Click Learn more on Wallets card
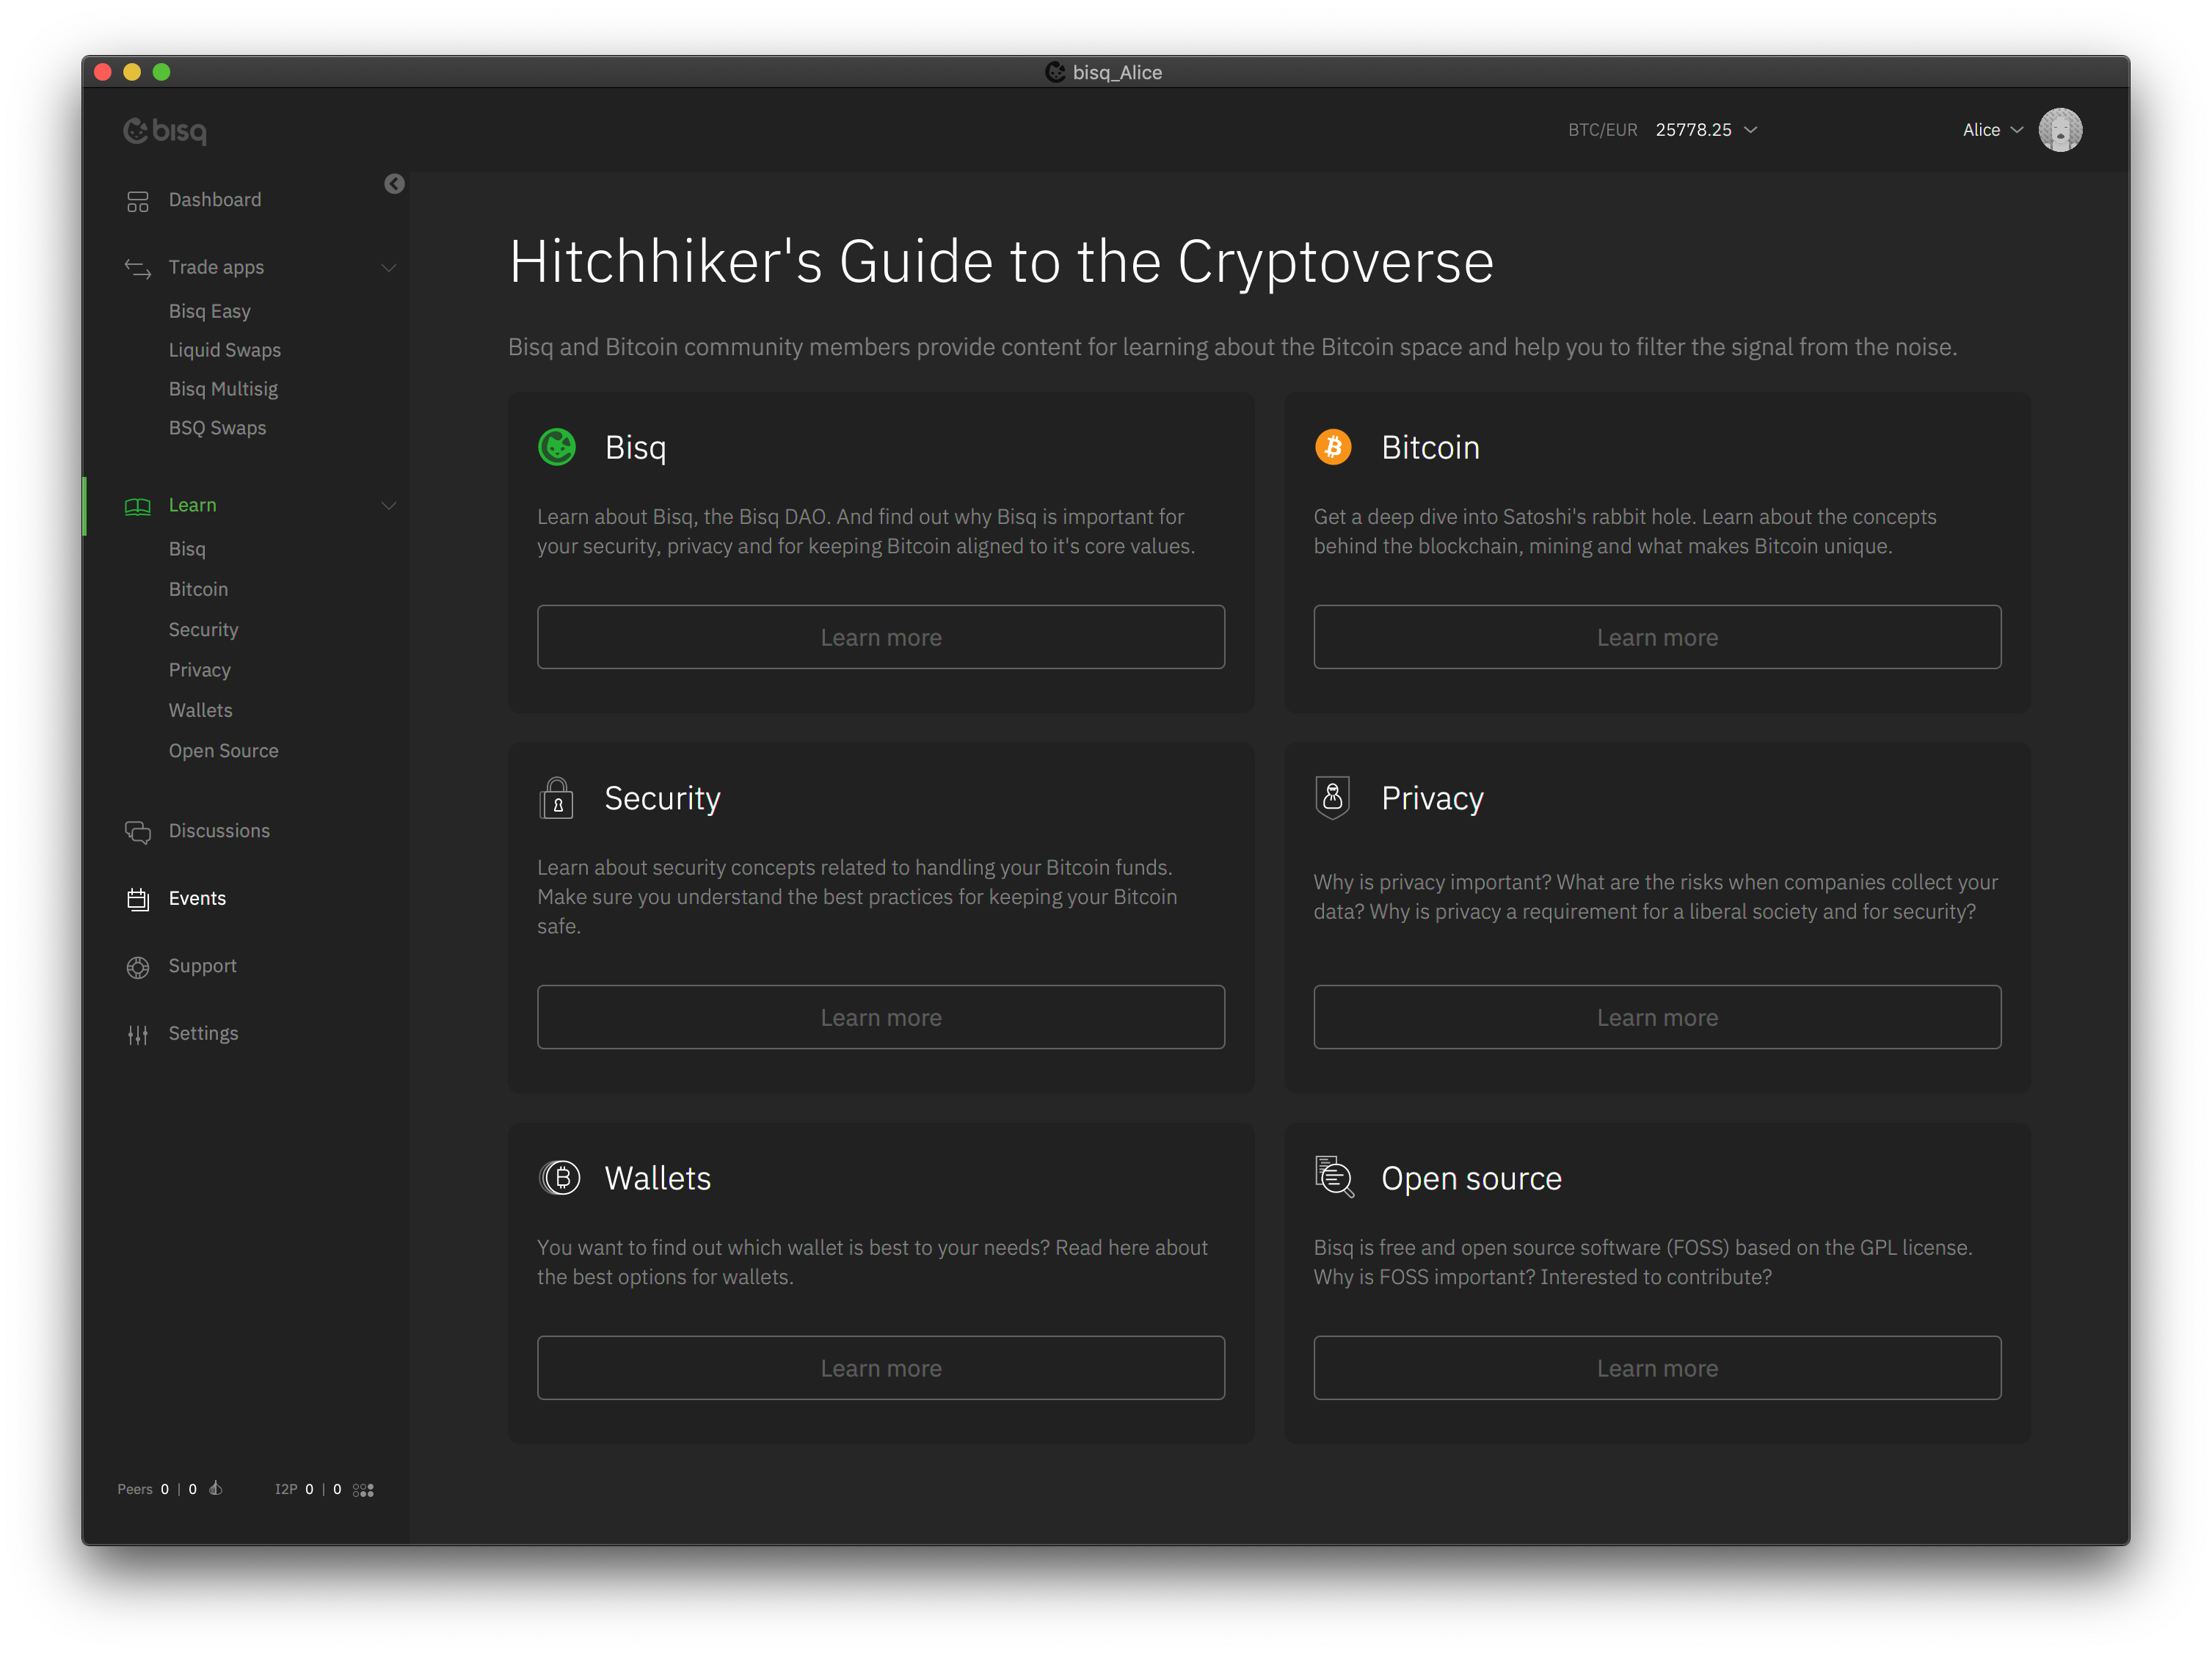Screen dimensions: 2212x1654 pyautogui.click(x=881, y=1368)
